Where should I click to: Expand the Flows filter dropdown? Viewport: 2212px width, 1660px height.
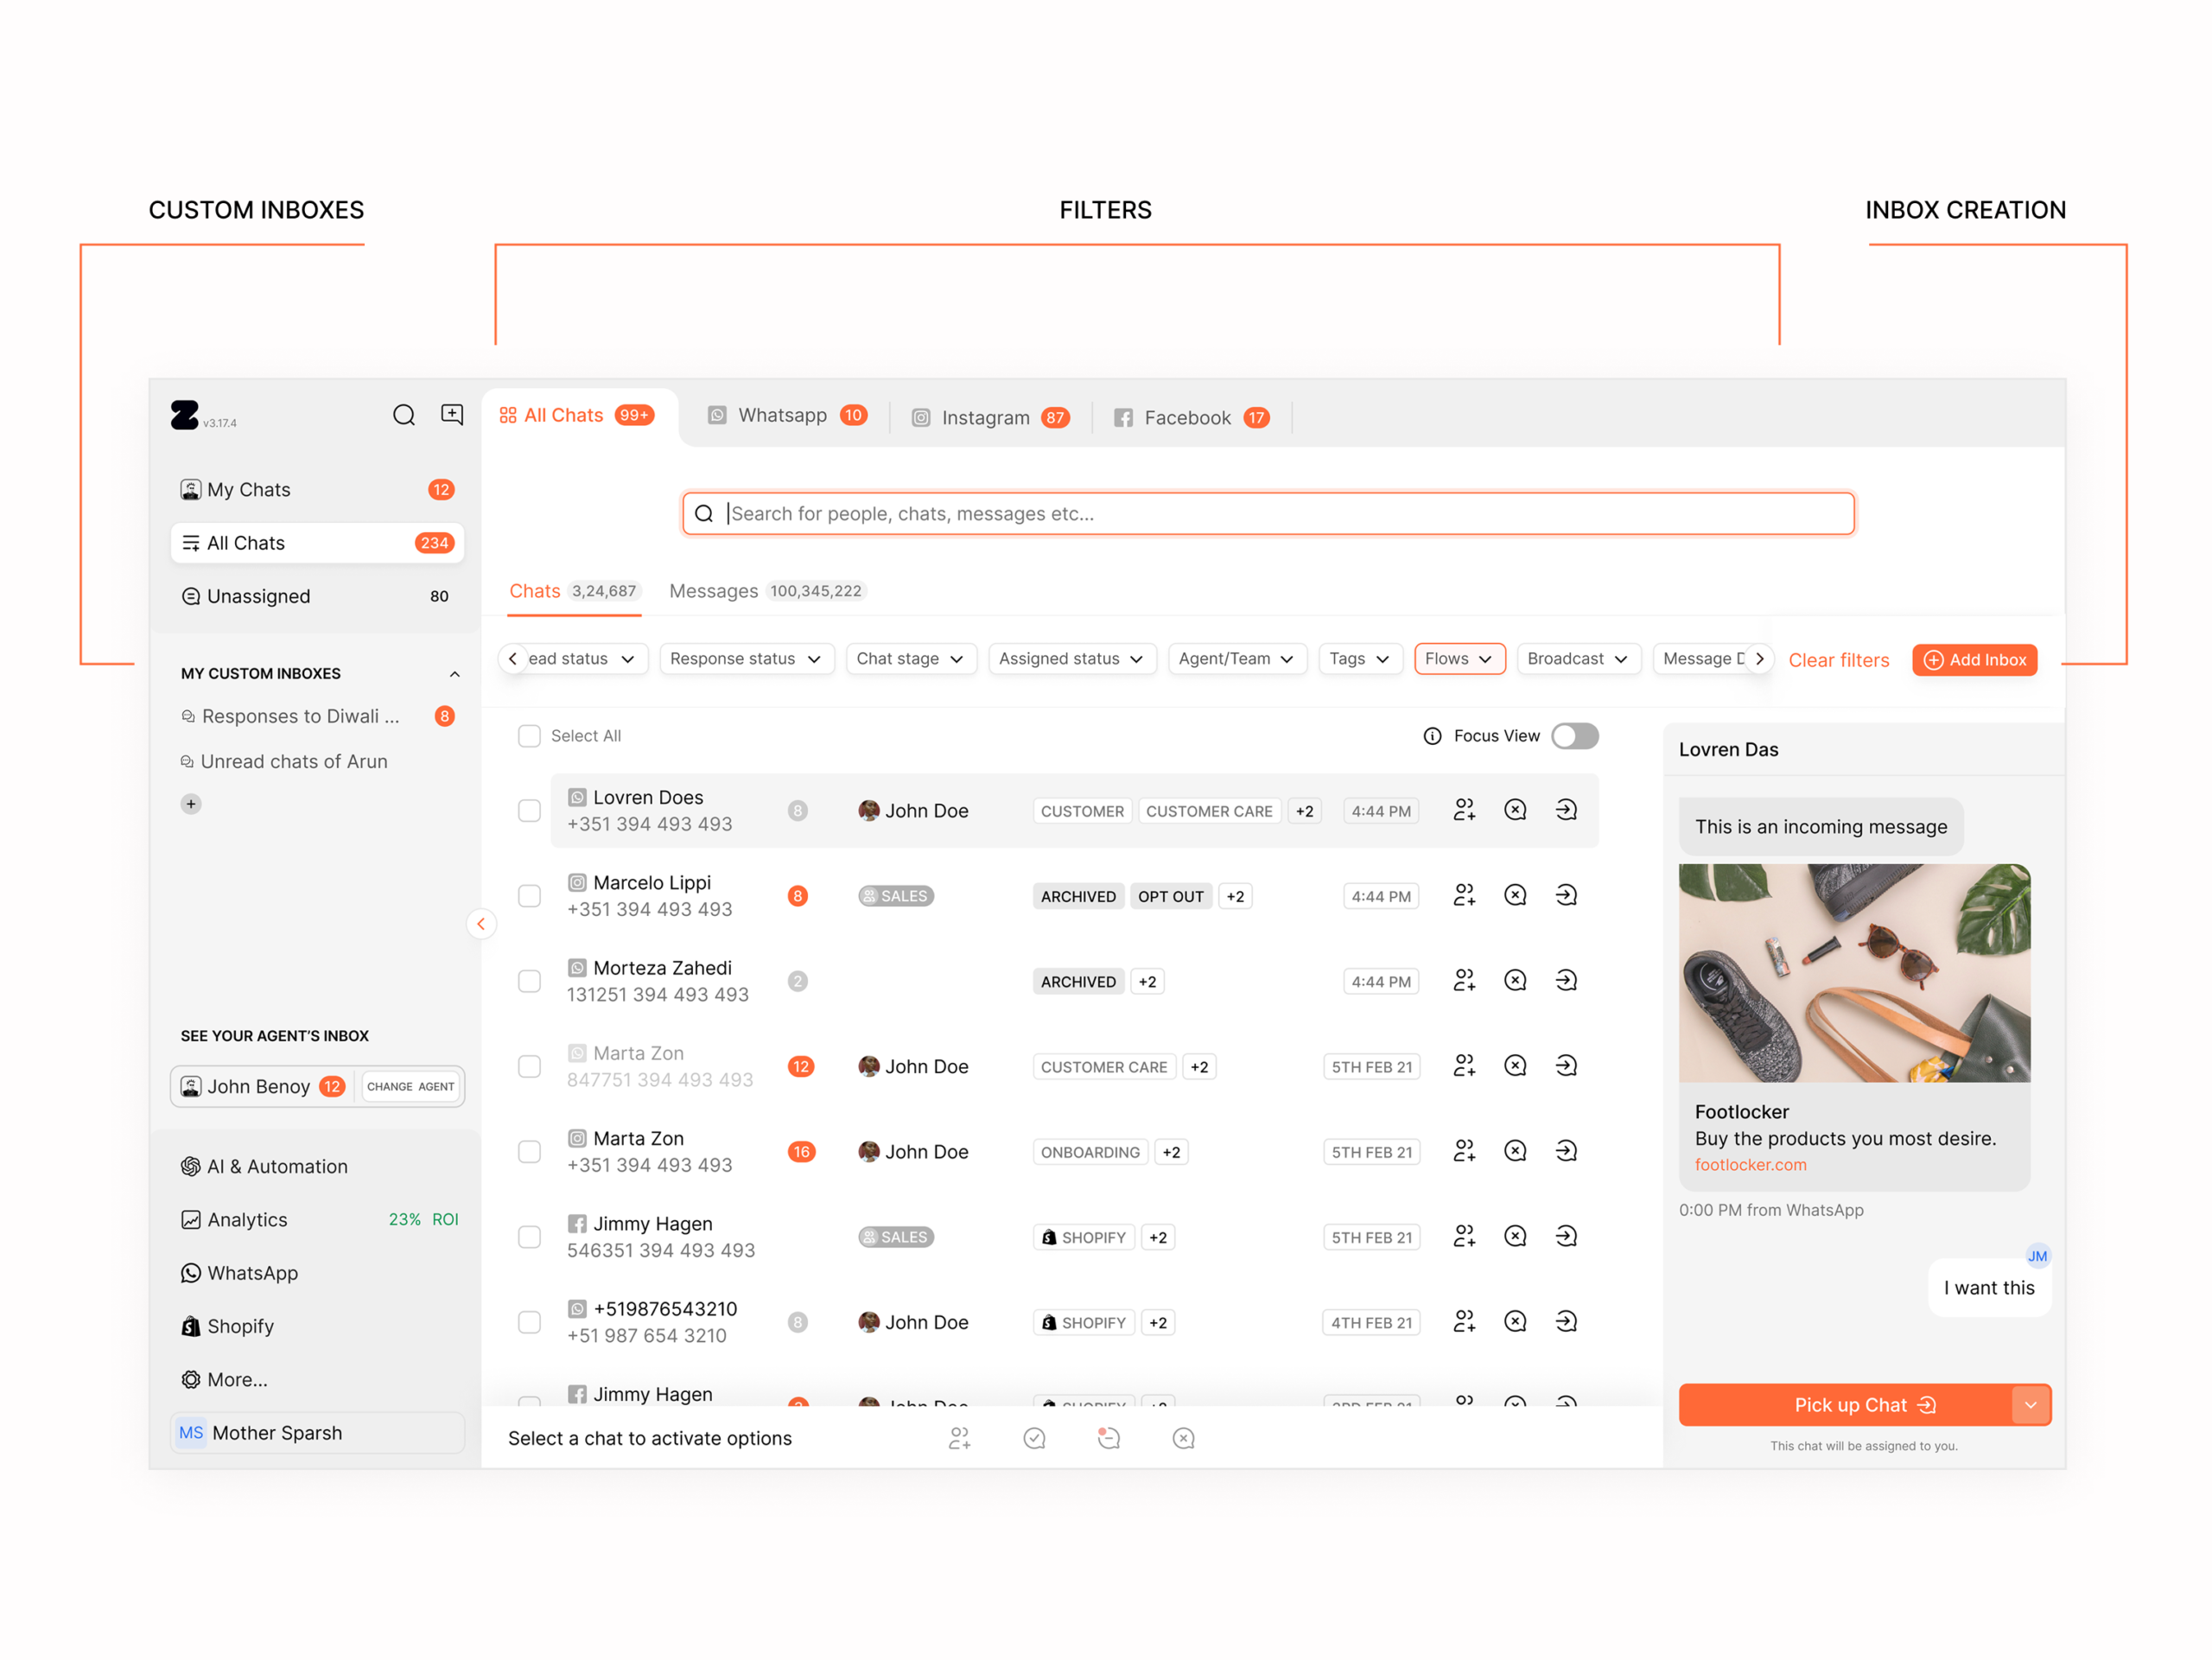(1459, 658)
